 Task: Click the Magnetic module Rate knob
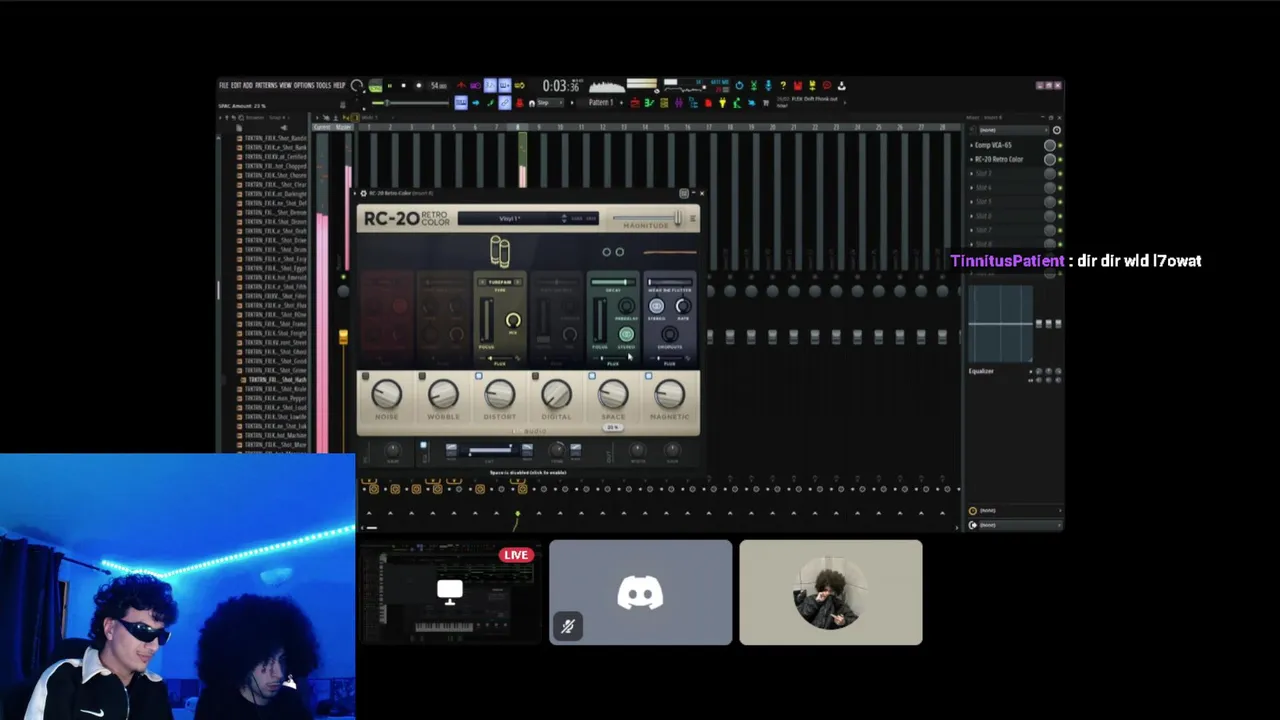(x=683, y=306)
